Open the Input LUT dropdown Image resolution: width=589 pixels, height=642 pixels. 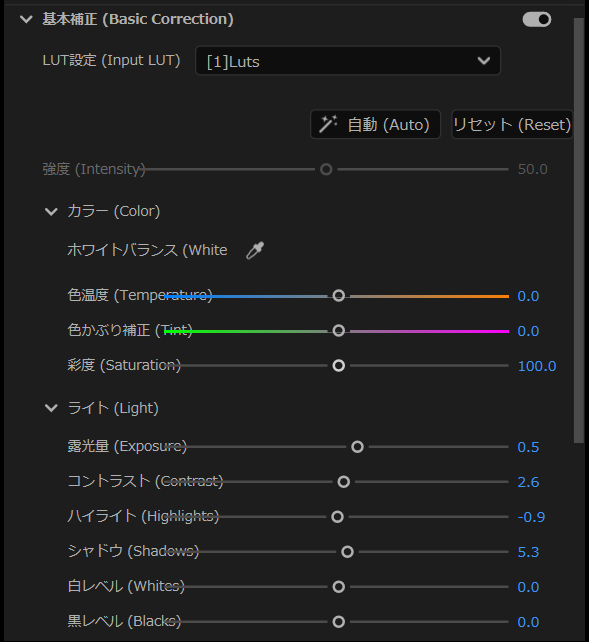click(348, 61)
